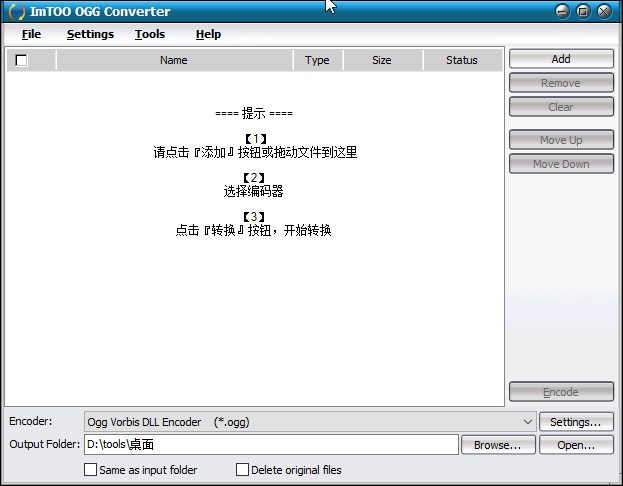
Task: Click the hint text 选择编码器
Action: (253, 191)
